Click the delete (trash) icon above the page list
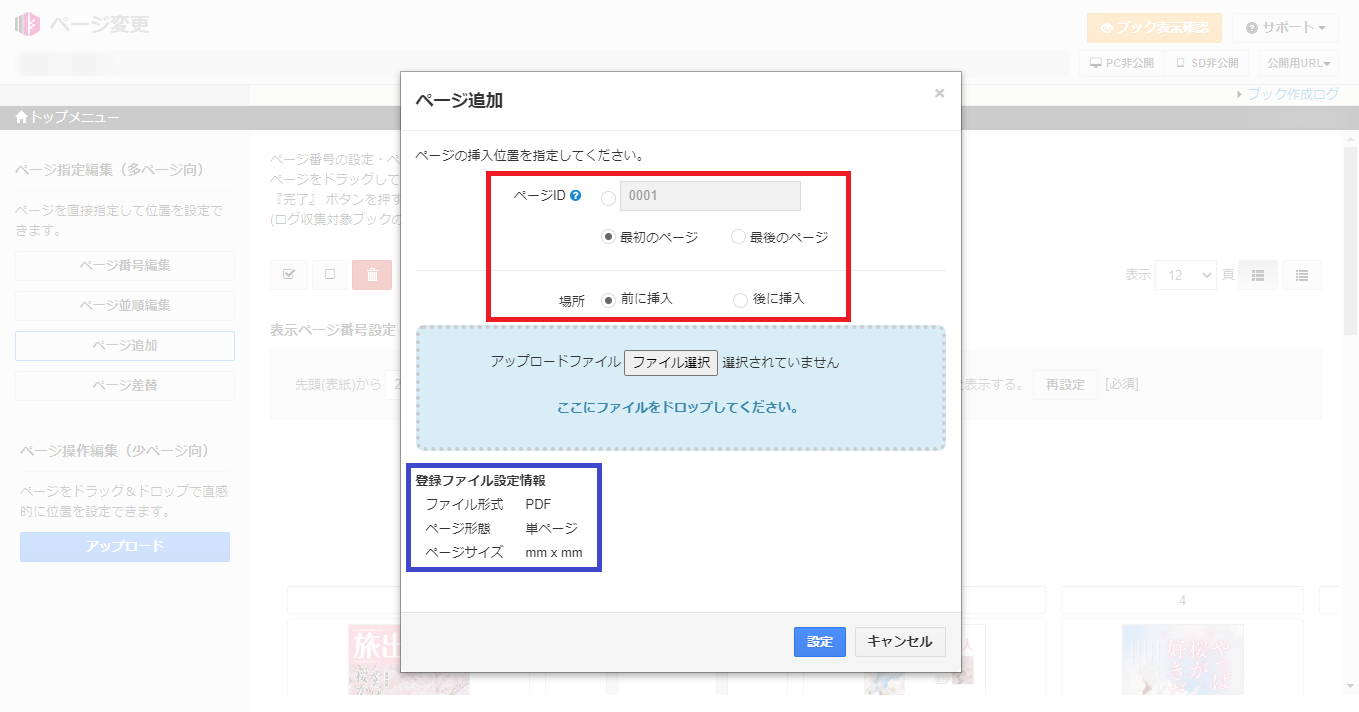Screen dimensions: 1359x712 [x=372, y=275]
